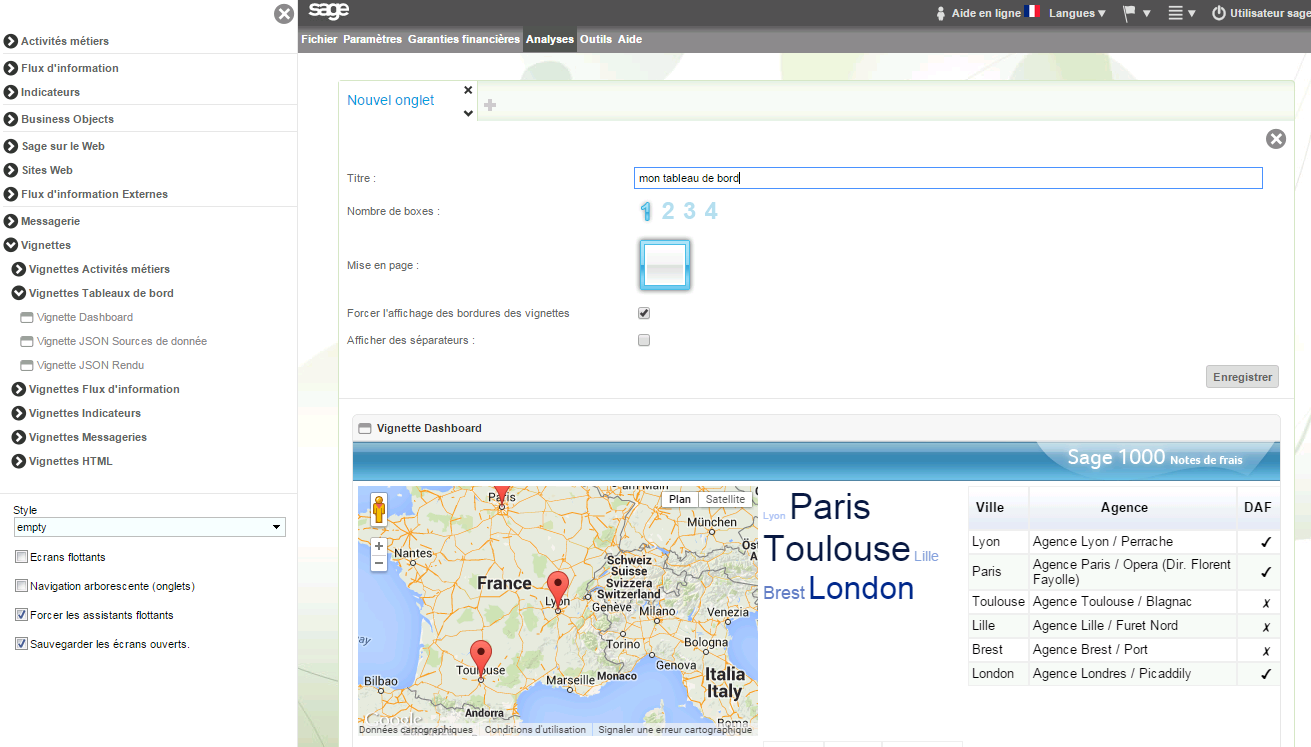Screen dimensions: 1311x747
Task: Open the Fichier menu
Action: (319, 39)
